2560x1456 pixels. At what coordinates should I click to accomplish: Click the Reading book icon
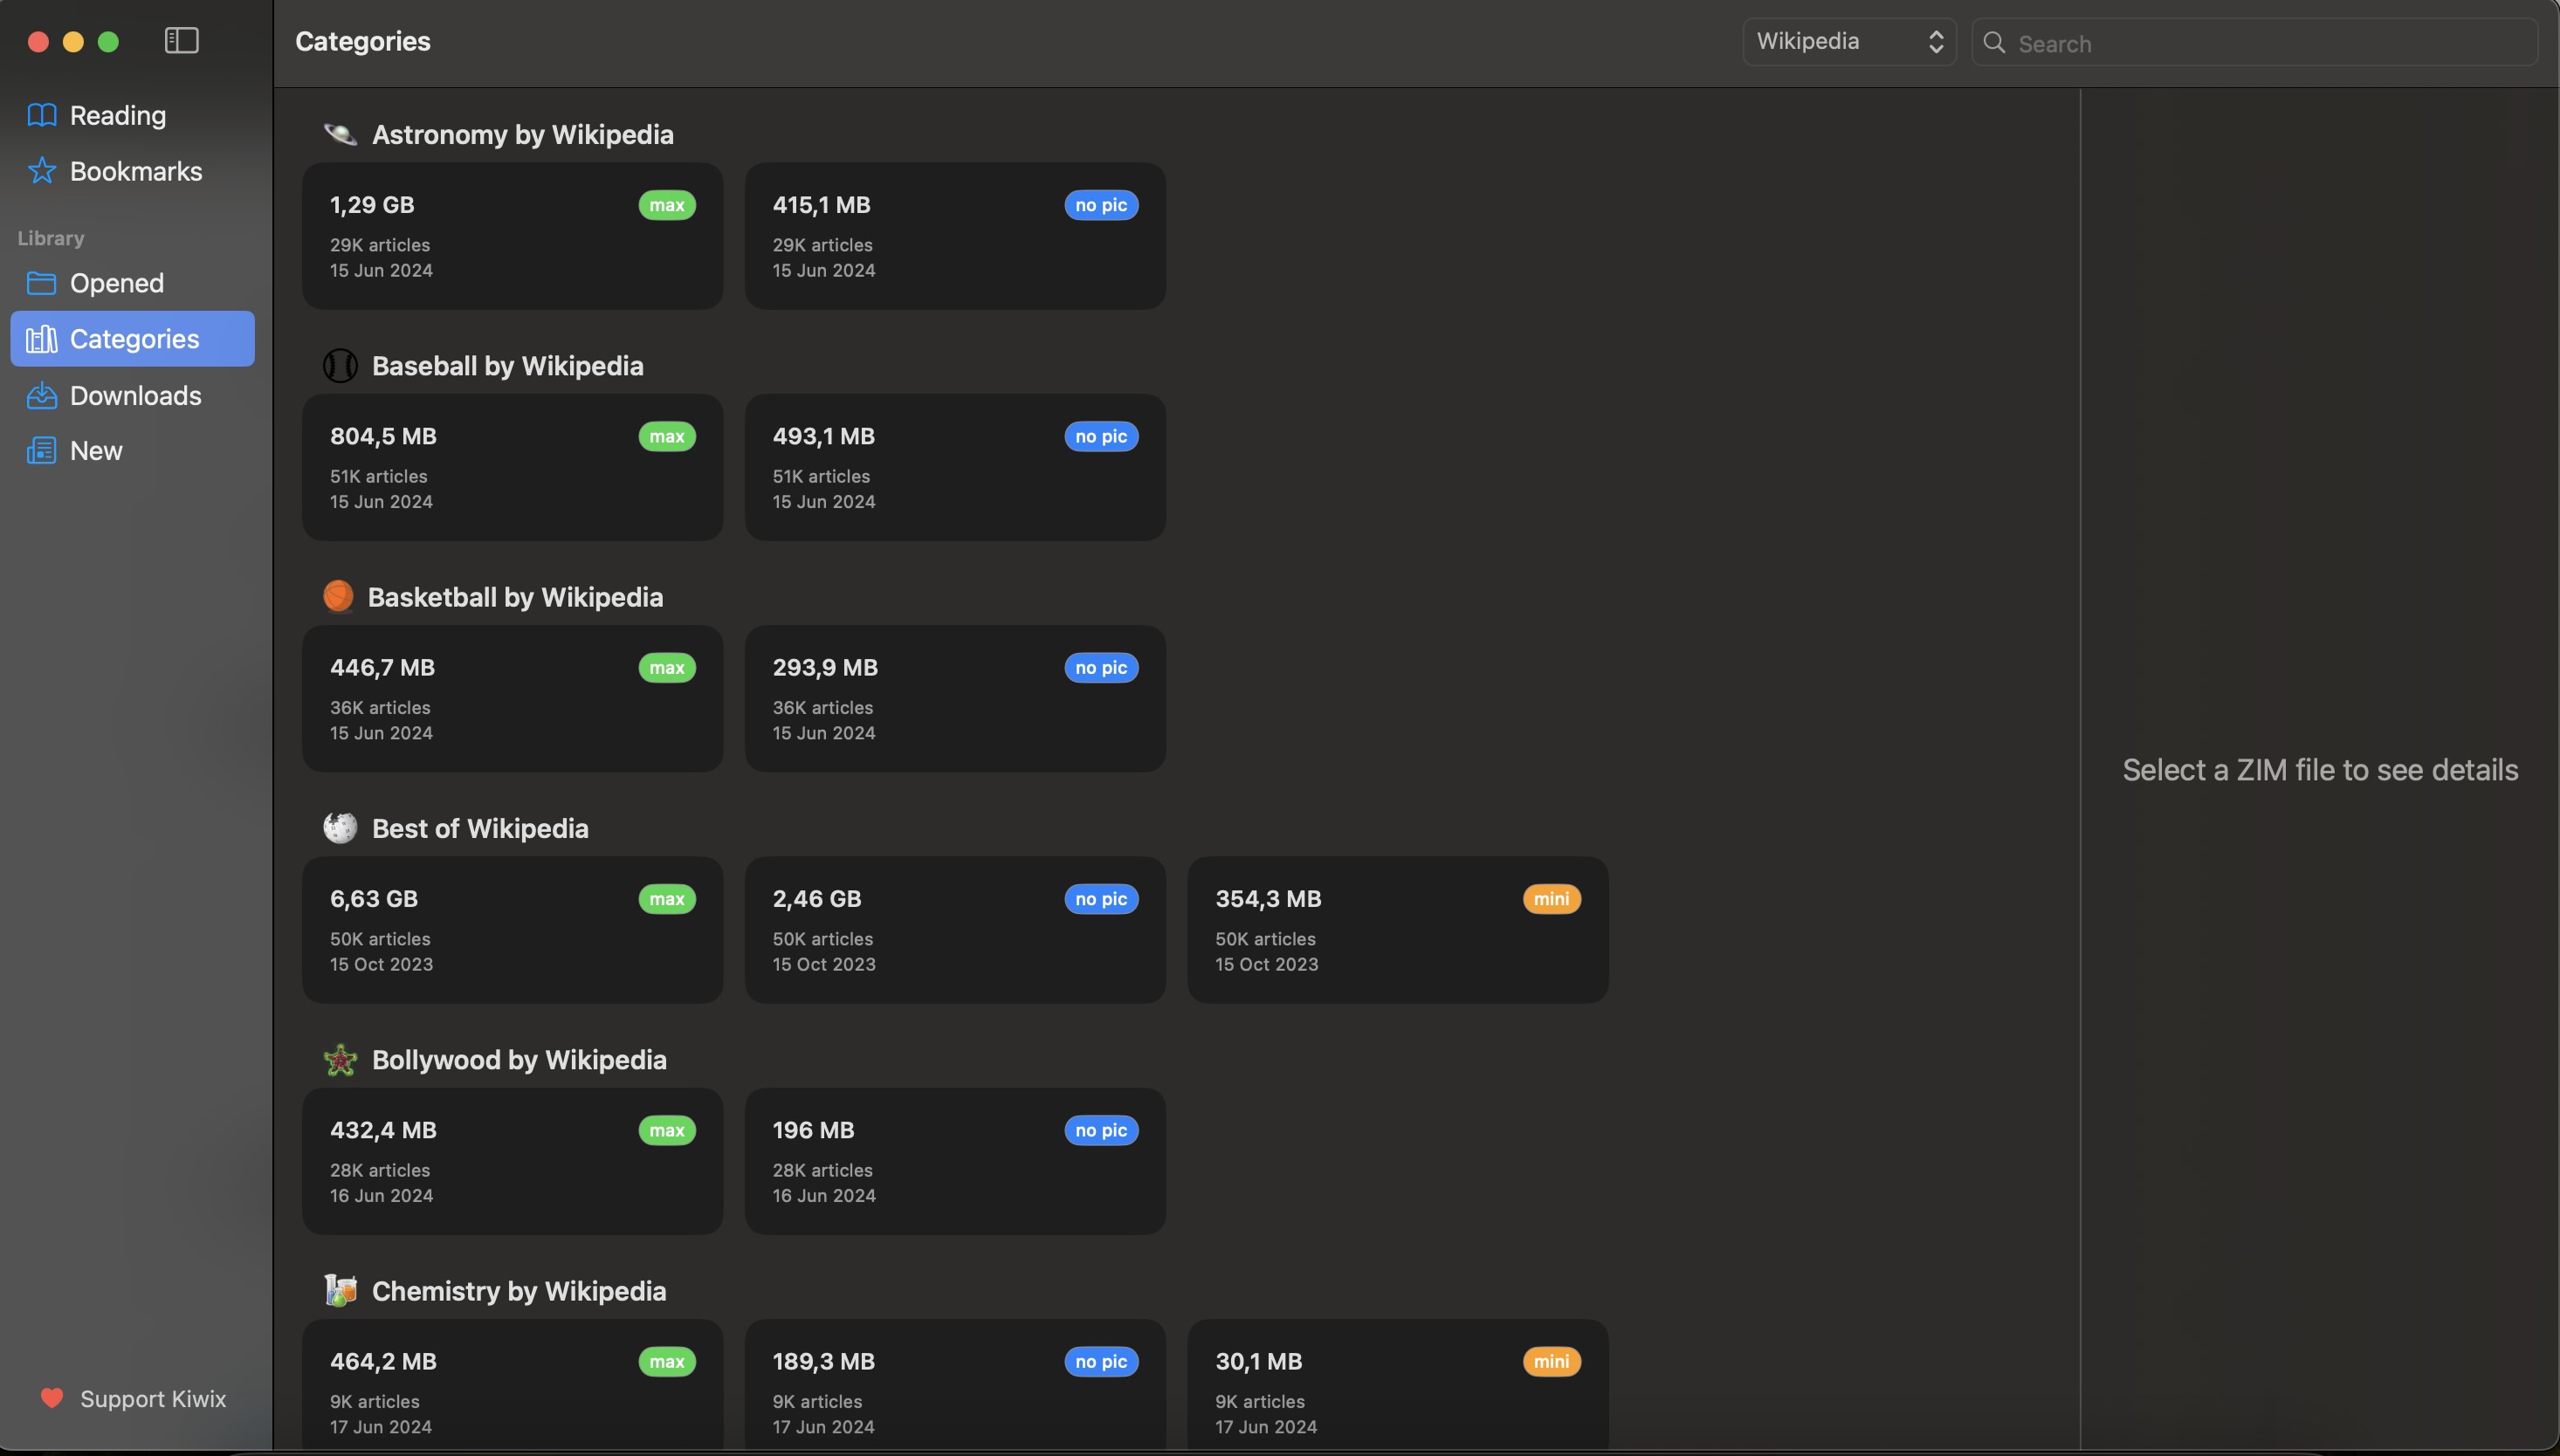tap(41, 115)
